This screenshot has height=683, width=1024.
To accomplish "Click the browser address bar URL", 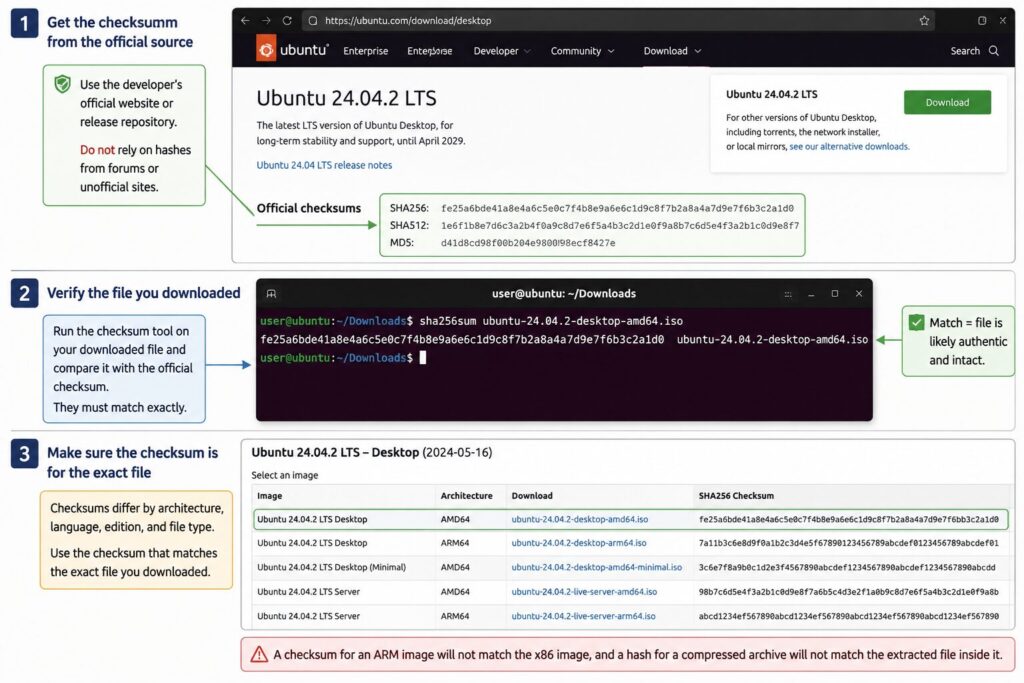I will point(408,20).
